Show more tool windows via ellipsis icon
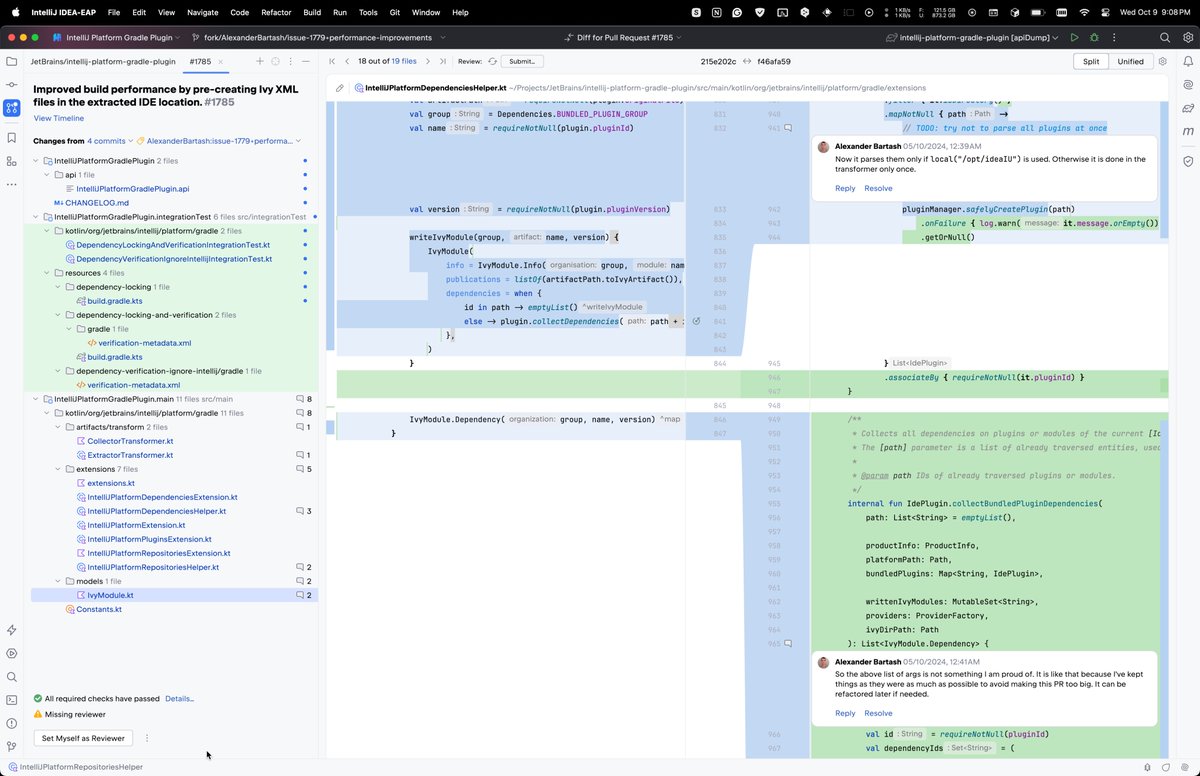Image resolution: width=1200 pixels, height=776 pixels. click(x=11, y=184)
